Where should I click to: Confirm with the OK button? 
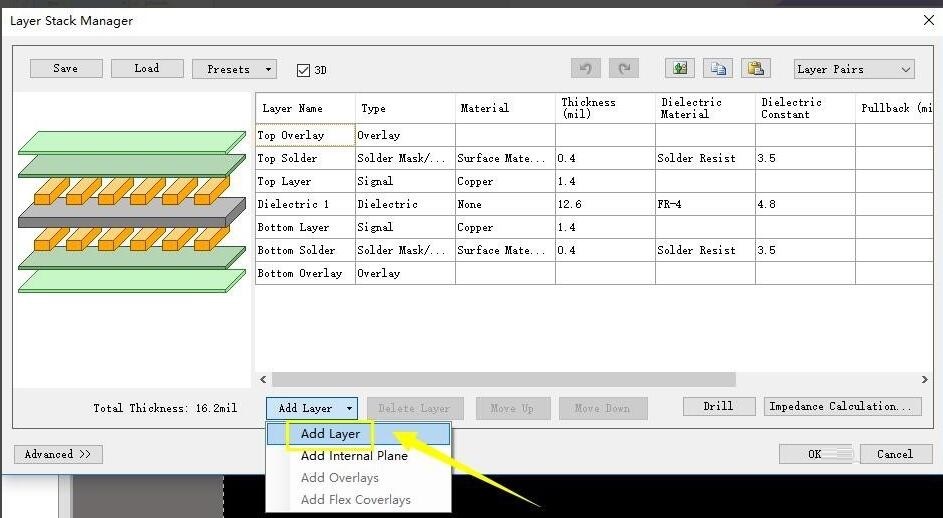point(815,454)
